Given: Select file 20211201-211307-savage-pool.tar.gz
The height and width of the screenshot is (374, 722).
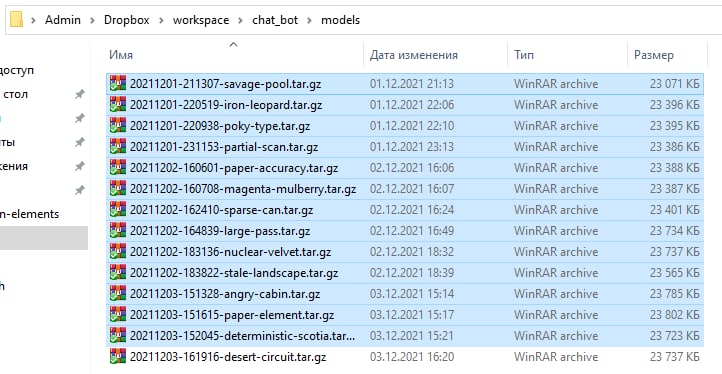Looking at the screenshot, I should [225, 84].
